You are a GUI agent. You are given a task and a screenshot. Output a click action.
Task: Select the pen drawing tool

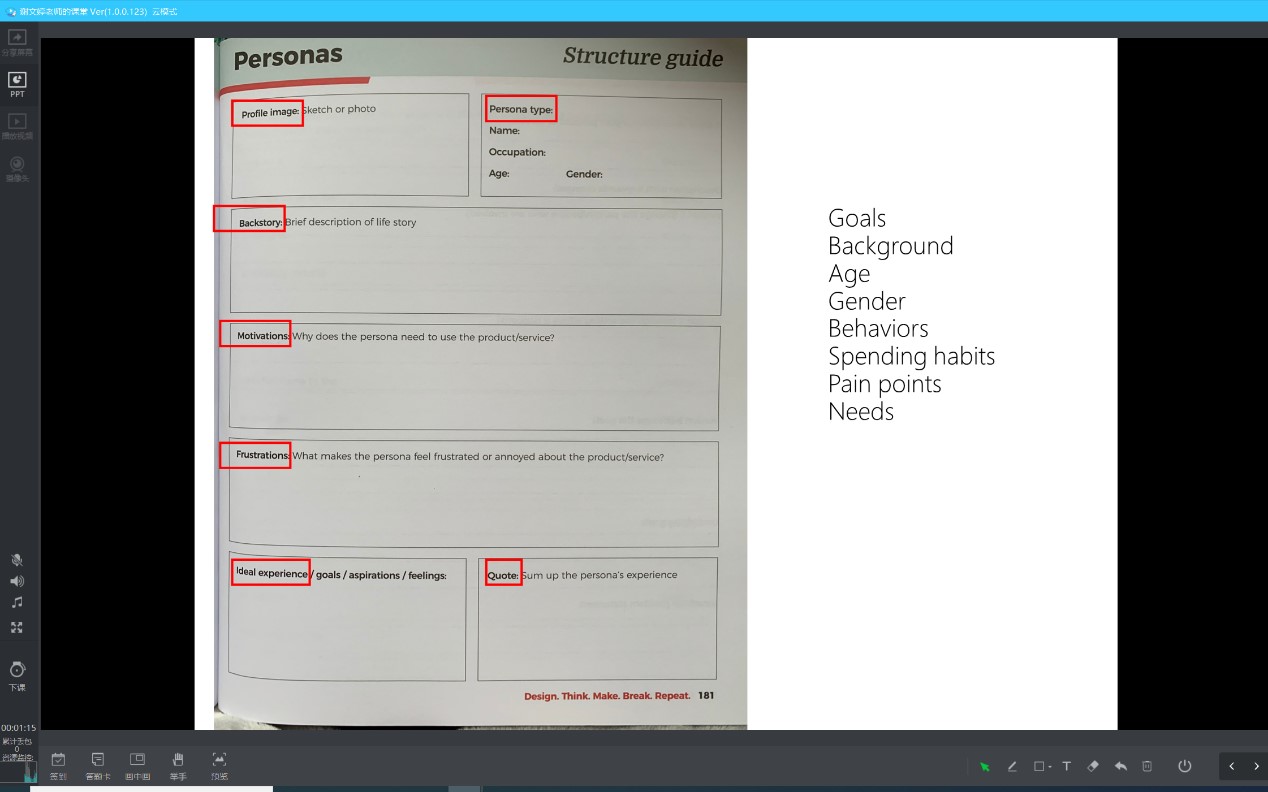(1012, 767)
